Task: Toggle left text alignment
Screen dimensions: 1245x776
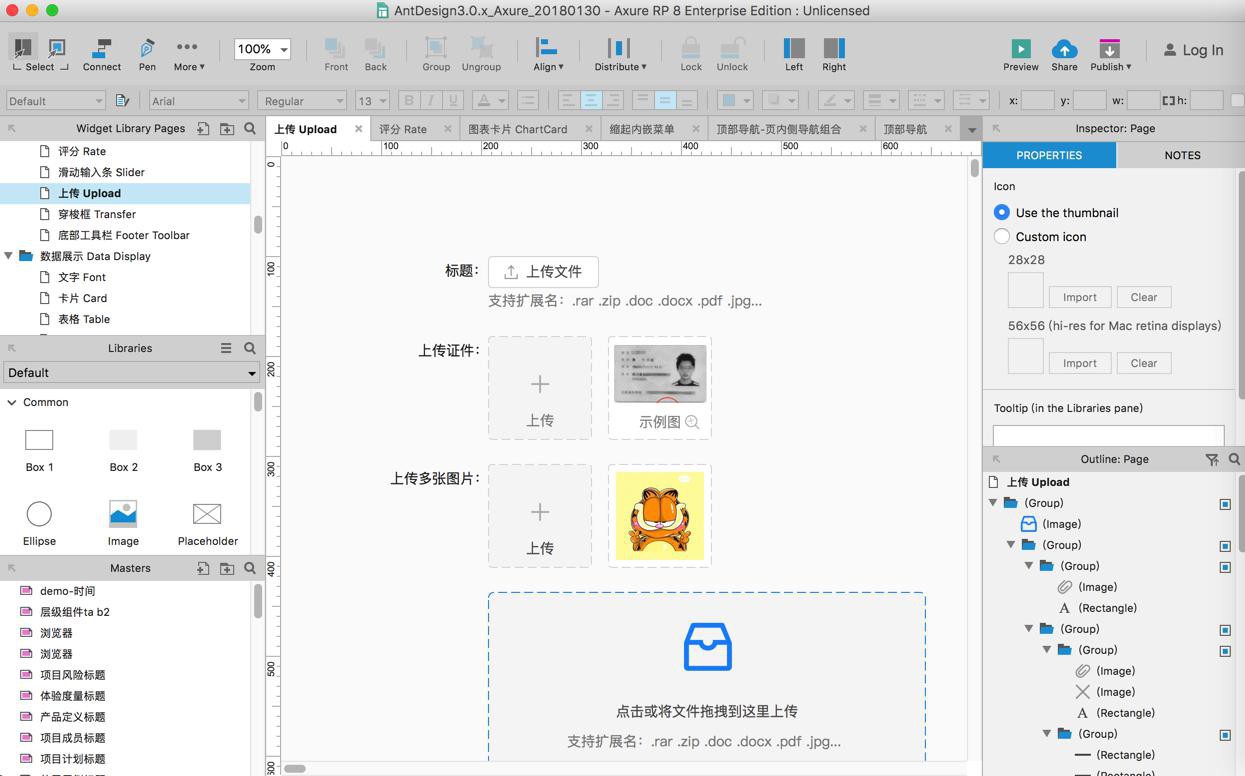Action: click(568, 100)
